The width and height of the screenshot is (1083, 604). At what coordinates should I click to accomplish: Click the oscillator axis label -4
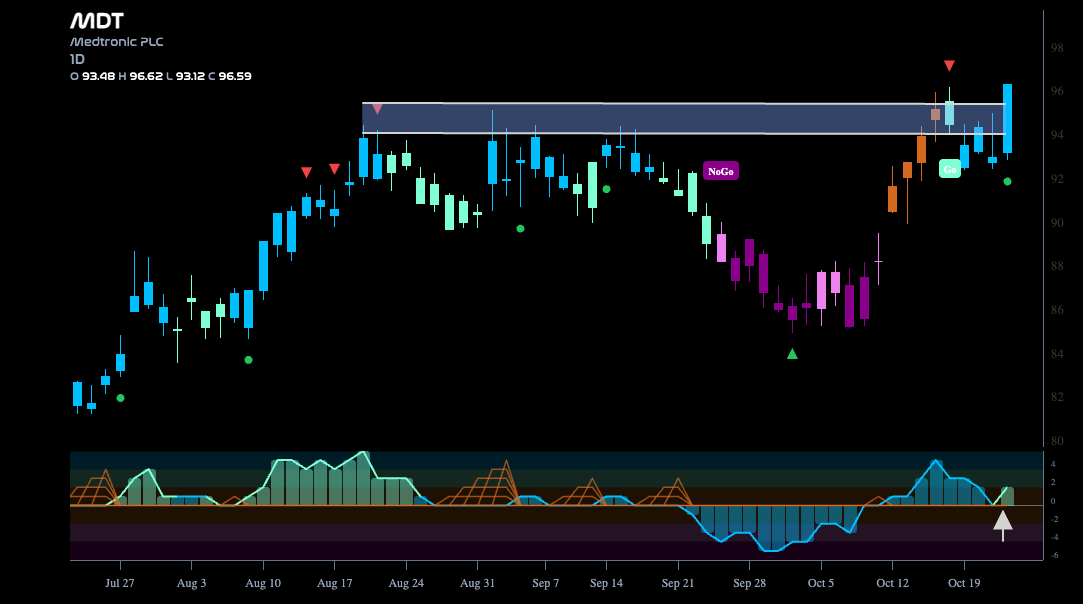(x=1054, y=537)
